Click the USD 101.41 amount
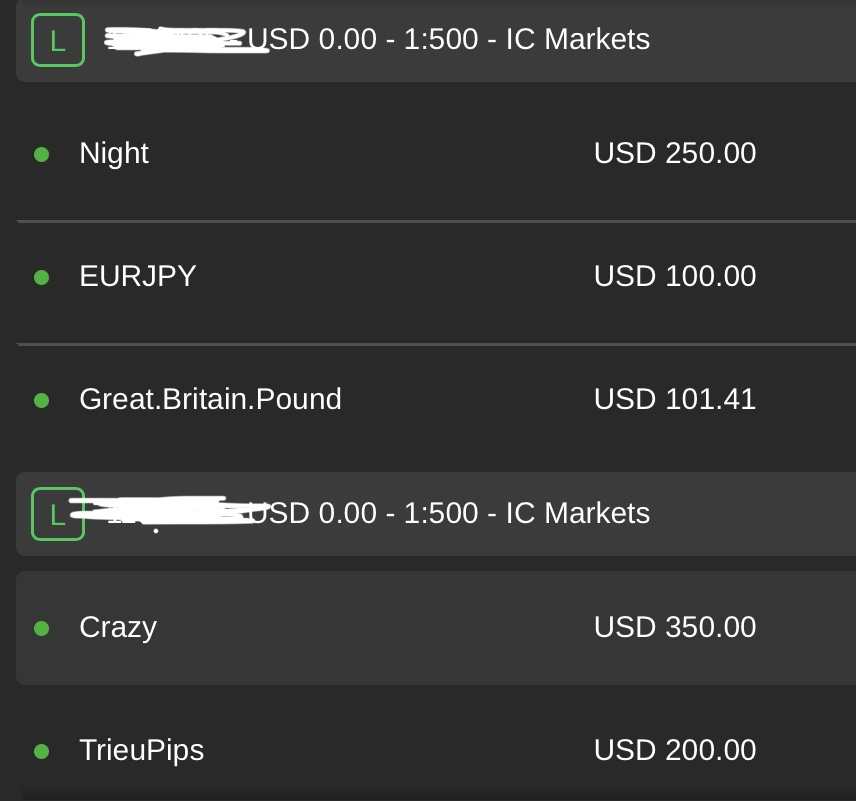Image resolution: width=856 pixels, height=801 pixels. click(675, 399)
